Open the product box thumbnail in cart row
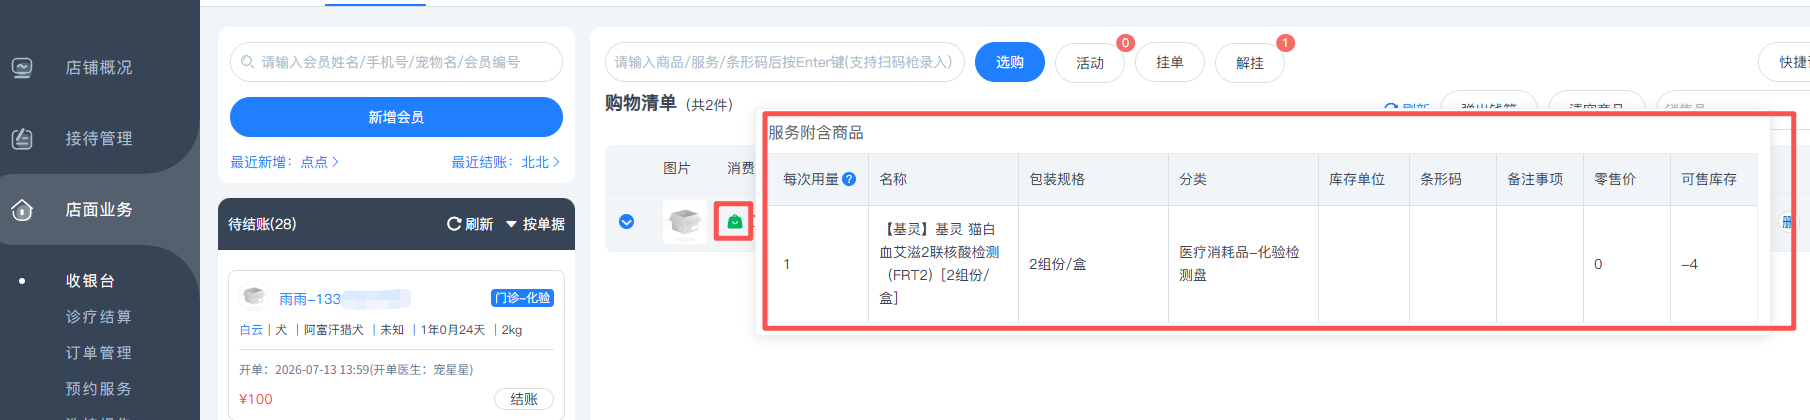The width and height of the screenshot is (1810, 420). click(x=685, y=222)
